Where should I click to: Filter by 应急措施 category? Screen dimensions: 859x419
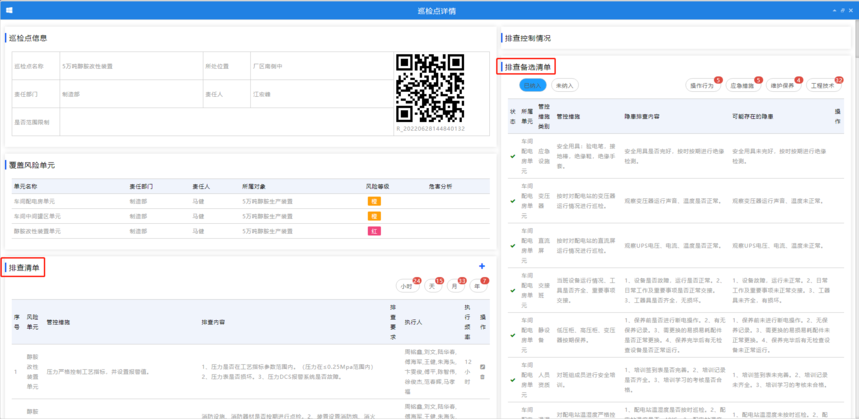pyautogui.click(x=742, y=86)
